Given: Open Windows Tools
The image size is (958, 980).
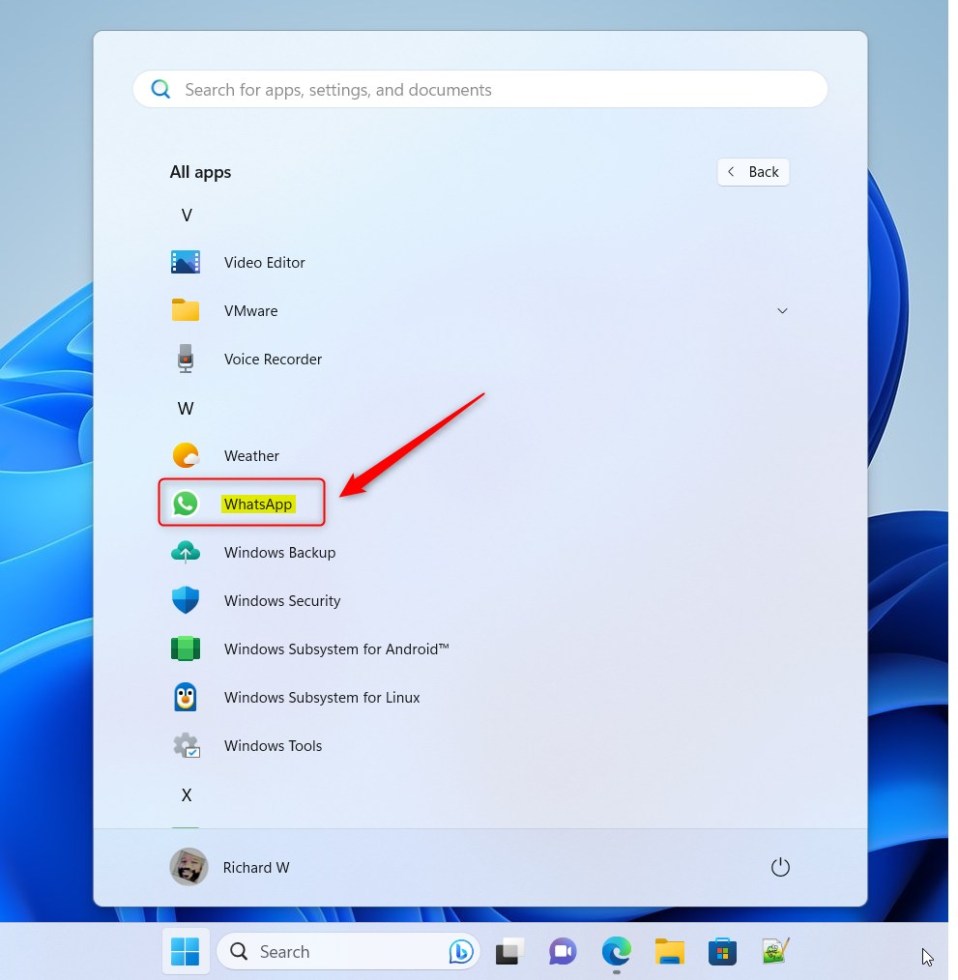Looking at the screenshot, I should point(272,746).
